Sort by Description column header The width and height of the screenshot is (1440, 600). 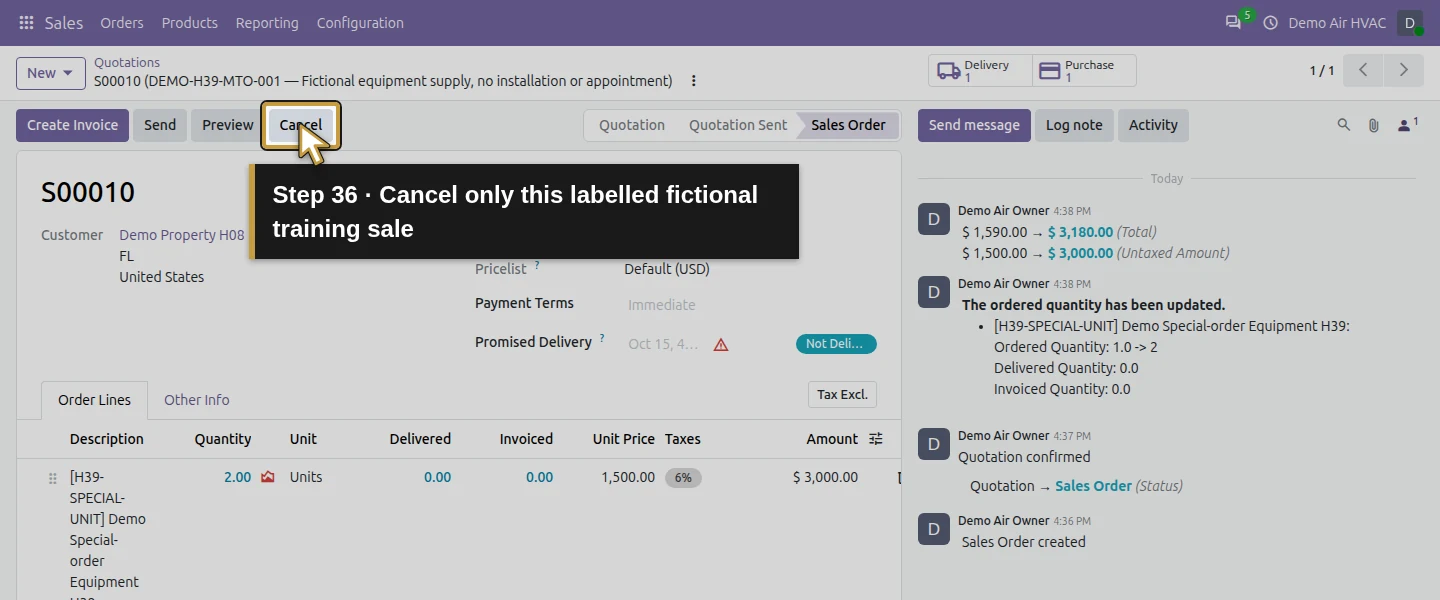pos(107,439)
